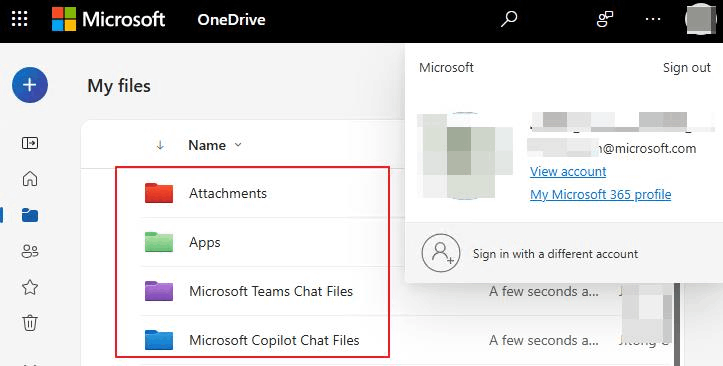Image resolution: width=723 pixels, height=366 pixels.
Task: Click the sign in with different account icon
Action: click(x=441, y=253)
